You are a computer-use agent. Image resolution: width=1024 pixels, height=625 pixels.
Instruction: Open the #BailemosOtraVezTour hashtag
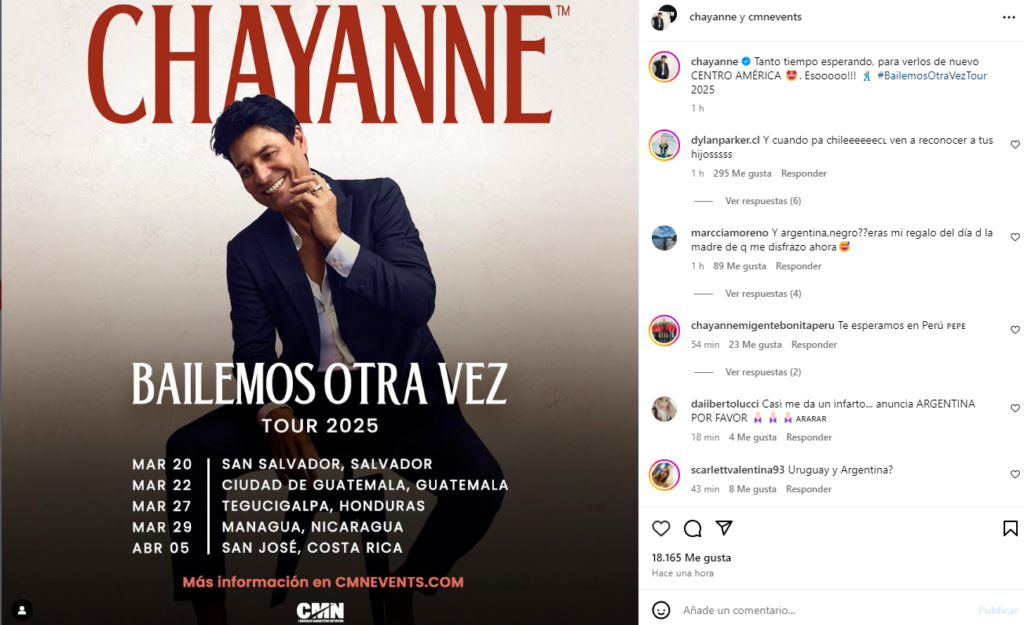(932, 76)
